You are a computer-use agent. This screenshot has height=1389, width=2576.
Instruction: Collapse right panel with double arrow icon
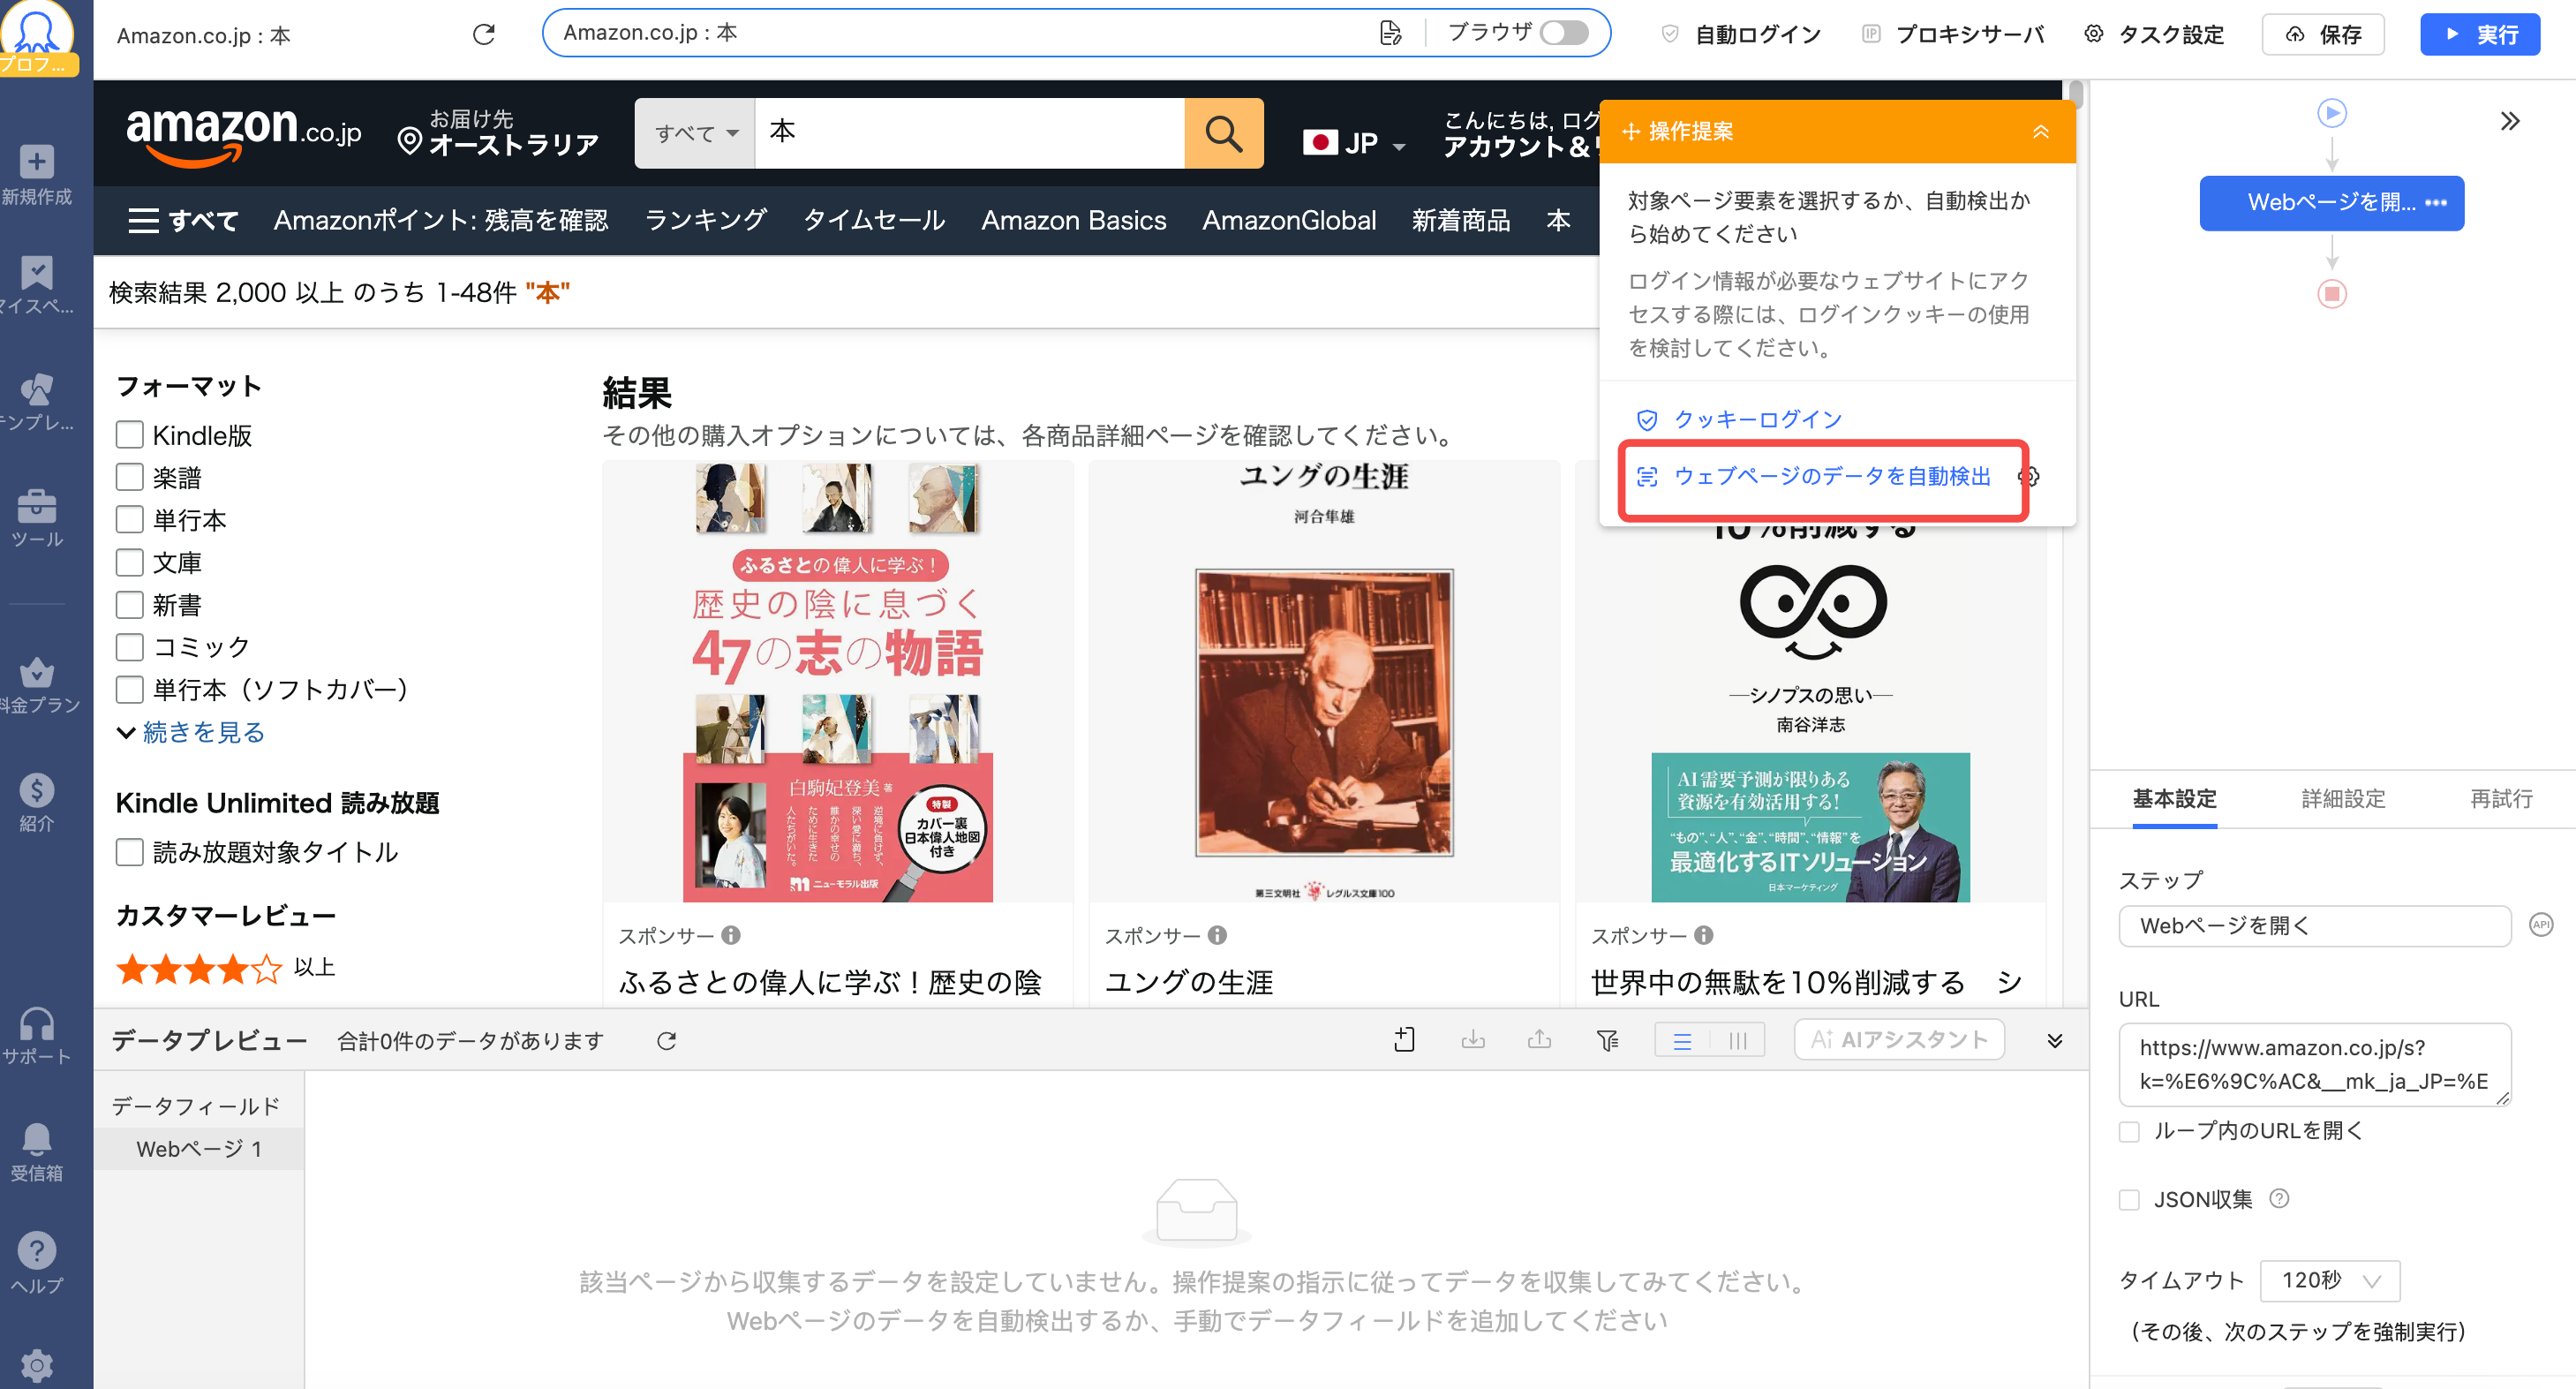point(2510,121)
